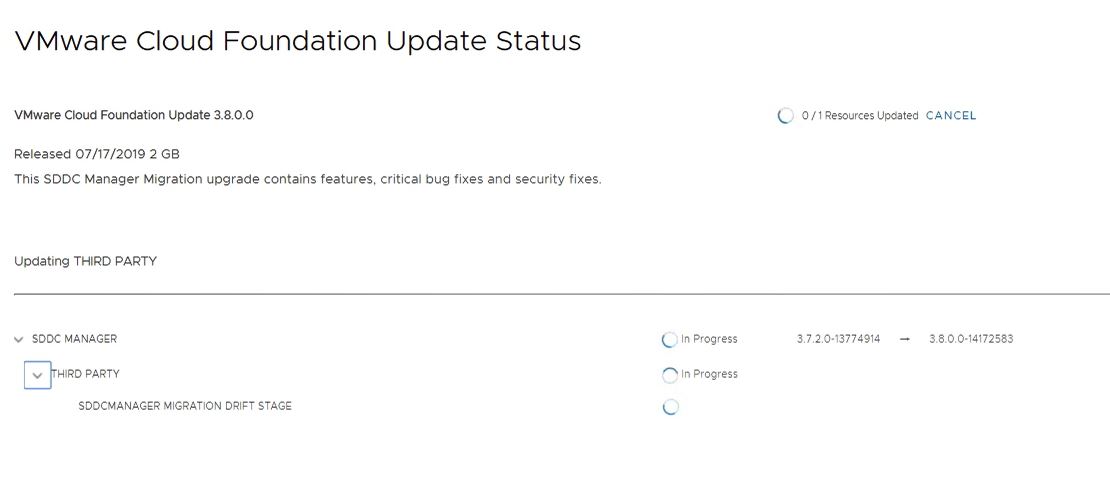
Task: Collapse the THIRD PARTY chevron
Action: click(37, 375)
